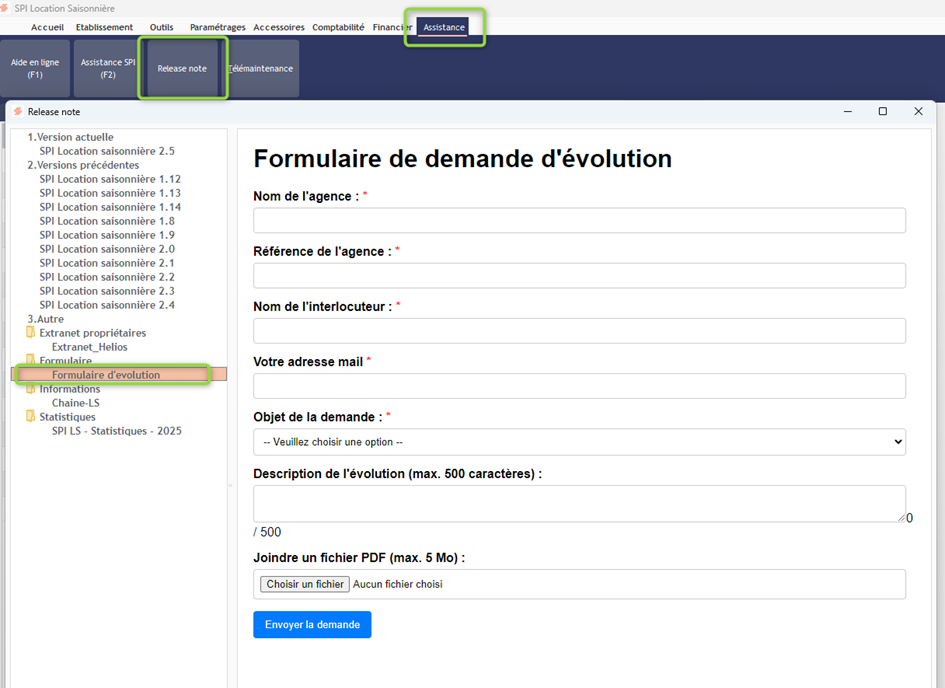Open the Comptabilité menu
945x688 pixels.
tap(338, 27)
